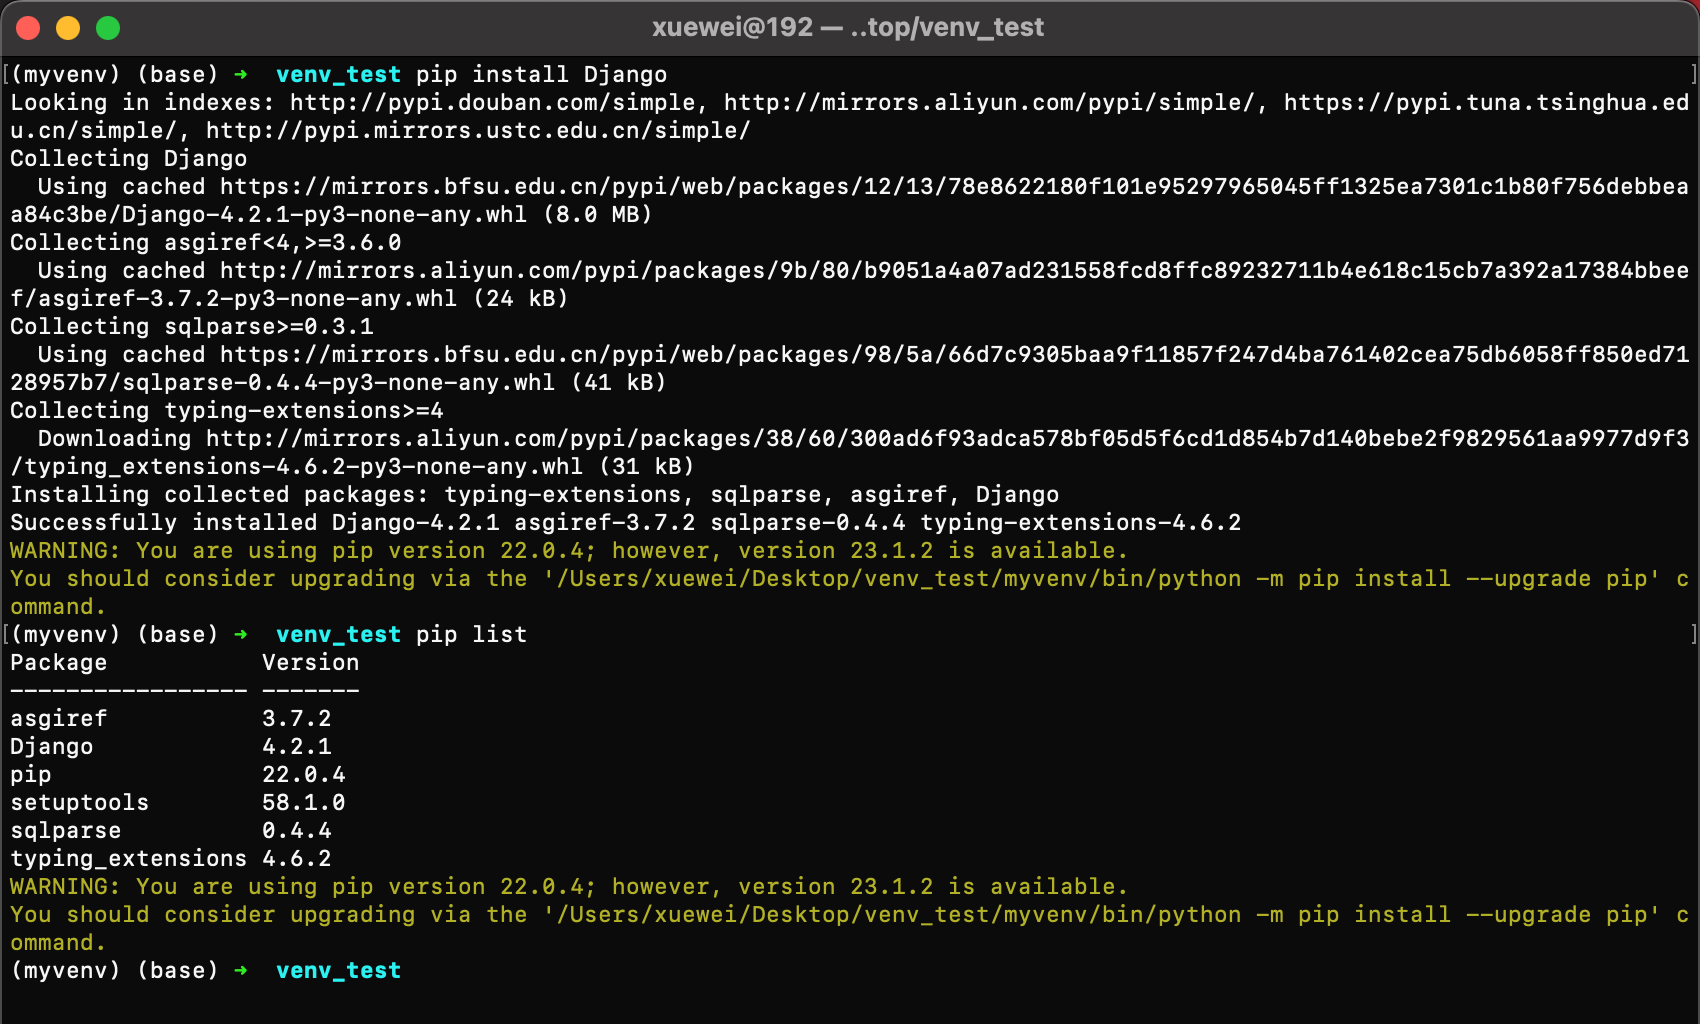Image resolution: width=1700 pixels, height=1024 pixels.
Task: Click the 'asgiref' package name in list
Action: [59, 719]
